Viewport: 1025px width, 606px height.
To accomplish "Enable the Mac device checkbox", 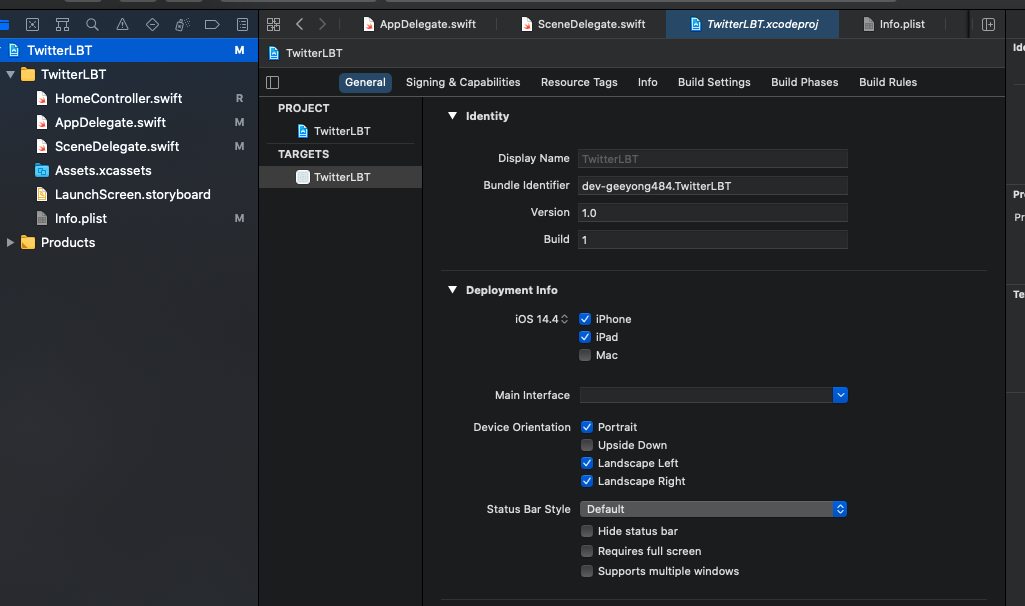I will [x=585, y=355].
